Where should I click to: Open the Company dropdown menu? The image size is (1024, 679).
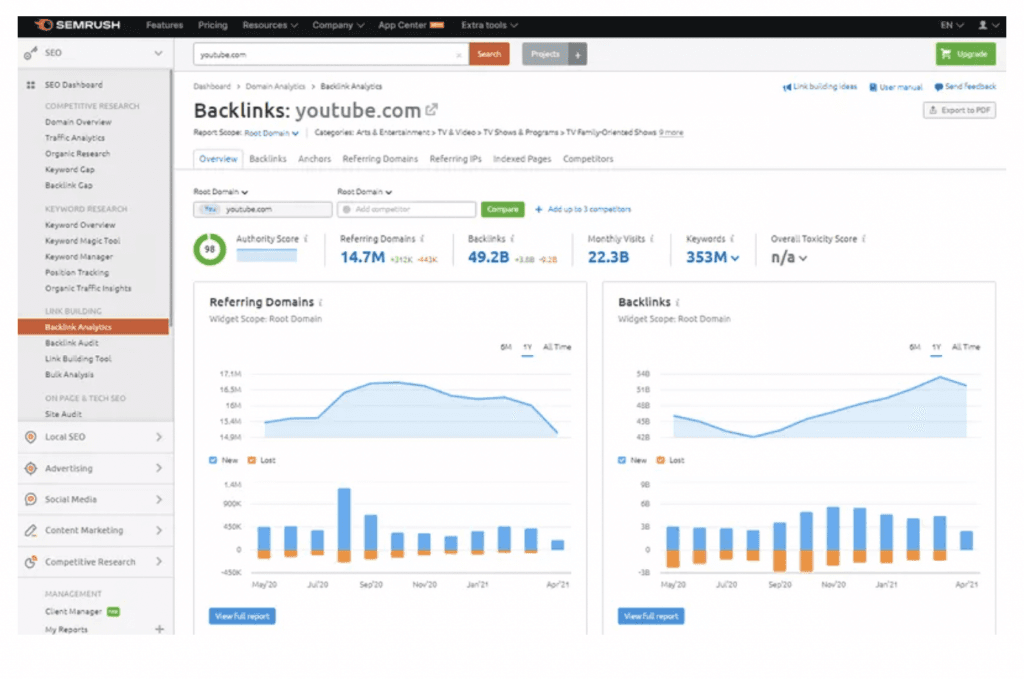point(338,25)
